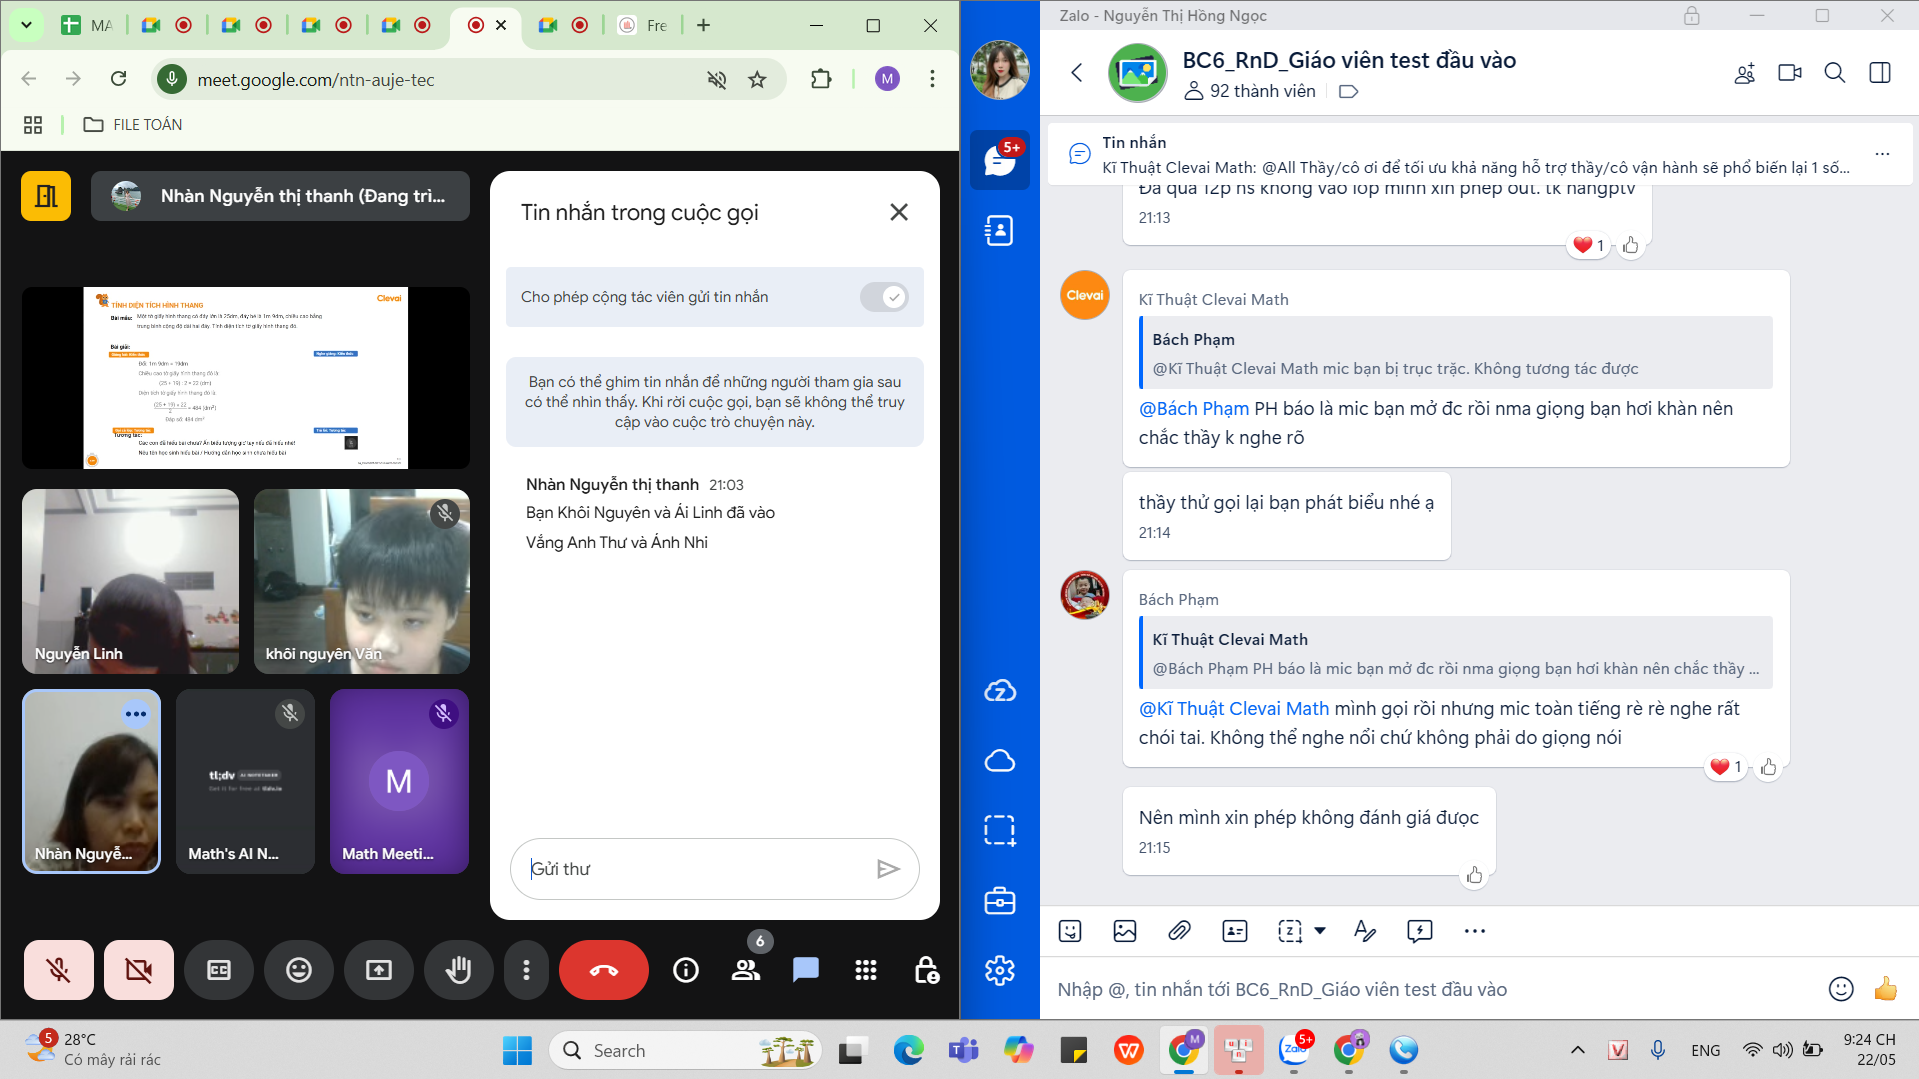Open the Windows Start menu
1919x1079 pixels.
(x=517, y=1051)
